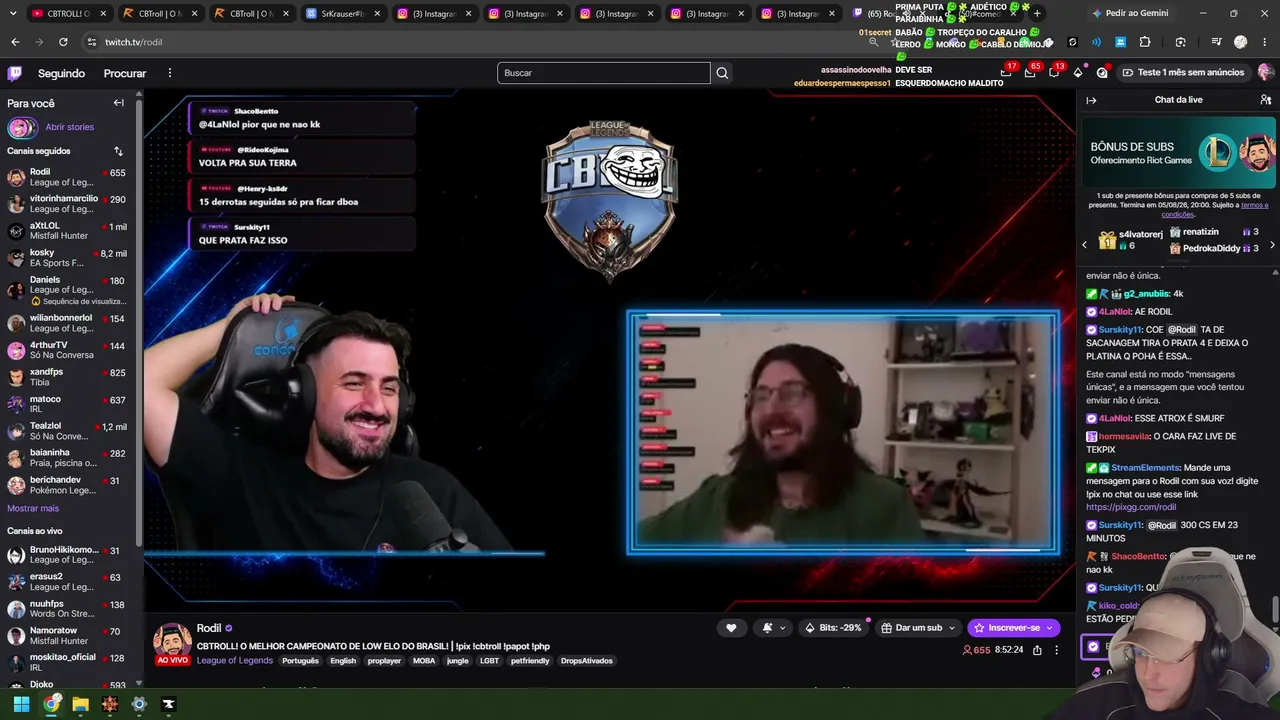Open 4rthurTV channel in sidebar
Image resolution: width=1280 pixels, height=720 pixels.
68,350
